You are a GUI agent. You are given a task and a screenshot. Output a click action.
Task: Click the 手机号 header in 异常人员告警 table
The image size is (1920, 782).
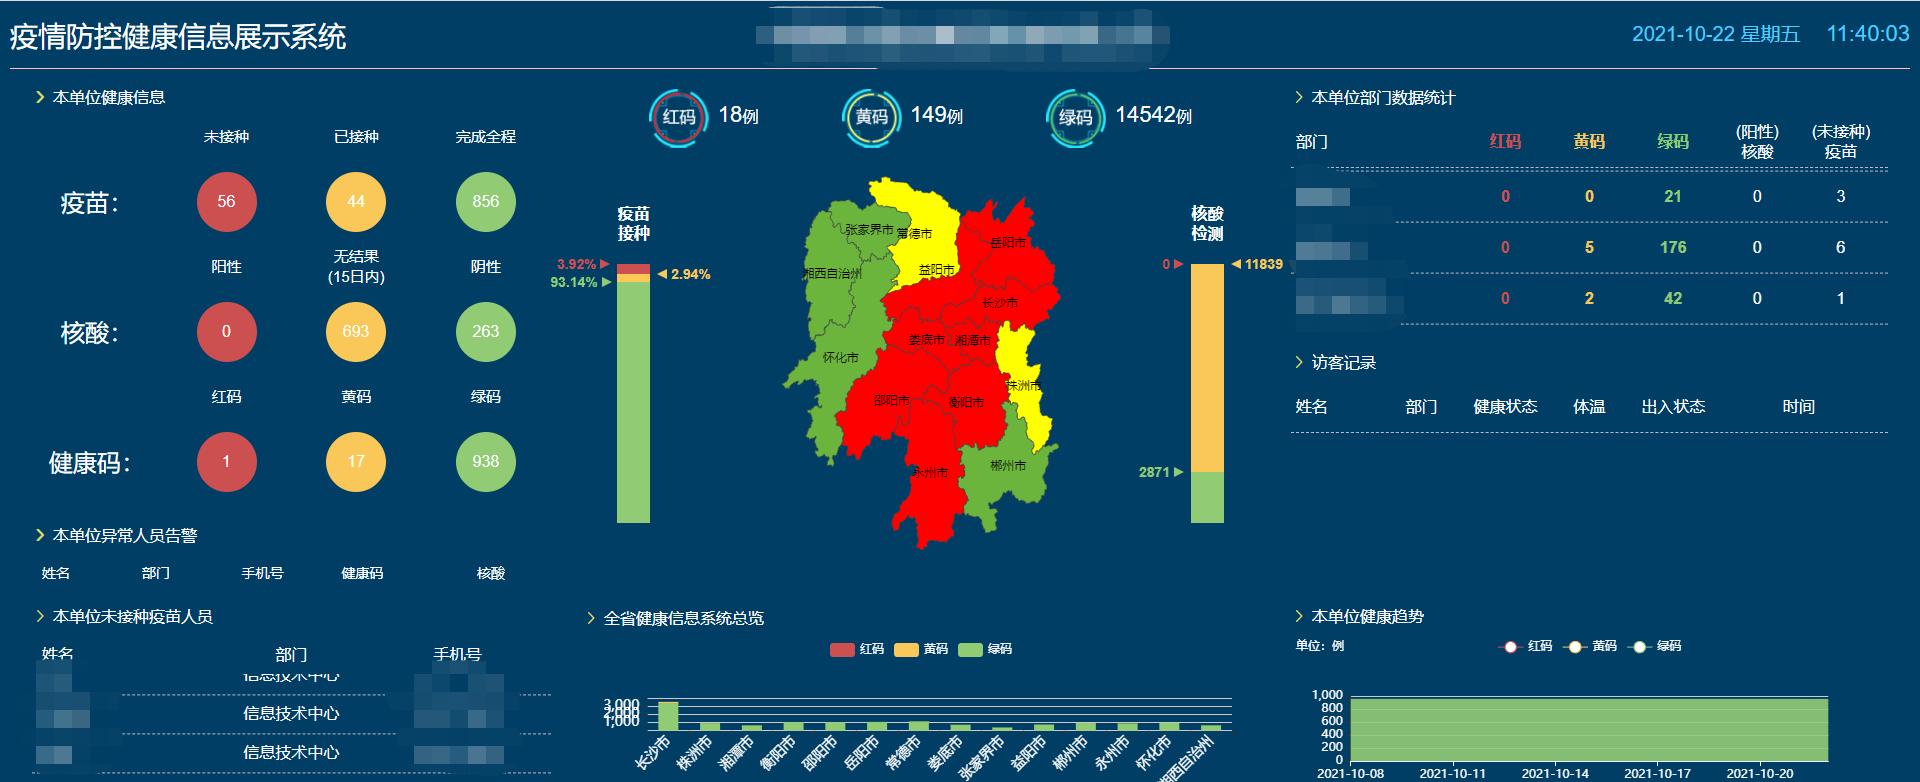coord(262,573)
